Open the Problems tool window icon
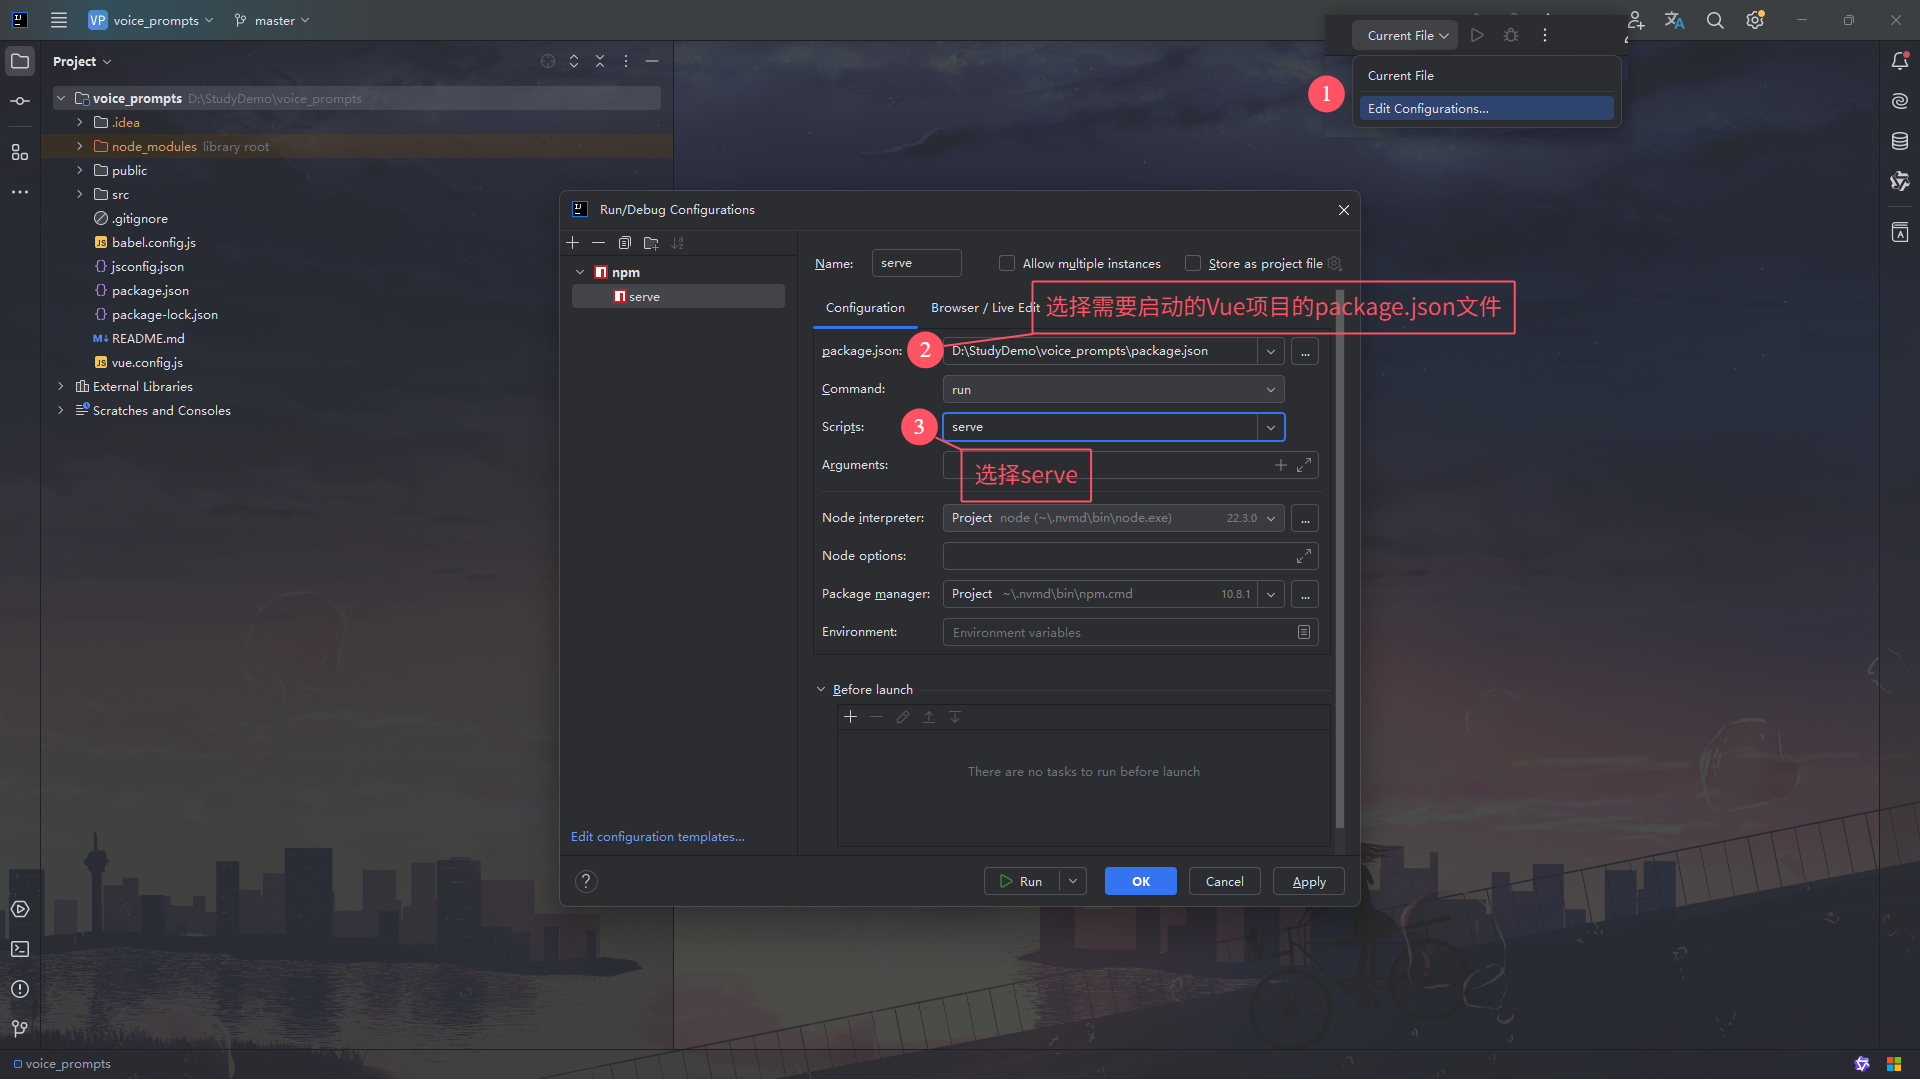This screenshot has height=1080, width=1920. [20, 989]
